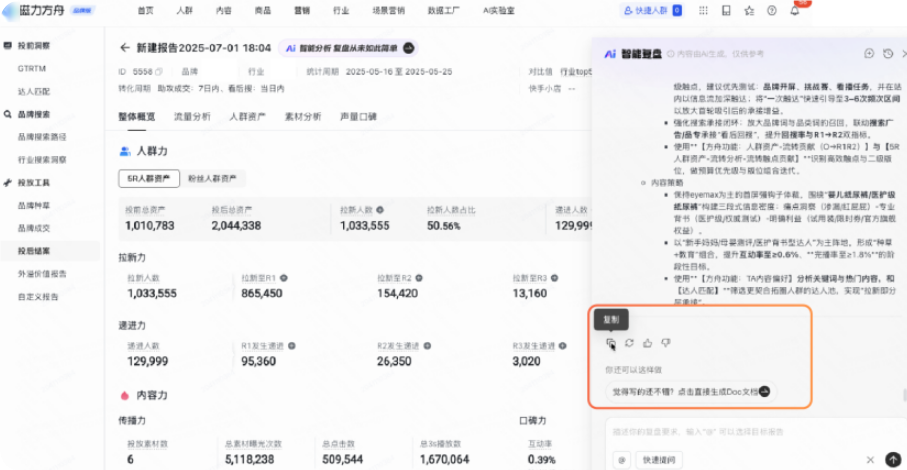Screen dimensions: 907x470
Task: Click the 投前总资产 value 1,010,783
Action: 149,226
